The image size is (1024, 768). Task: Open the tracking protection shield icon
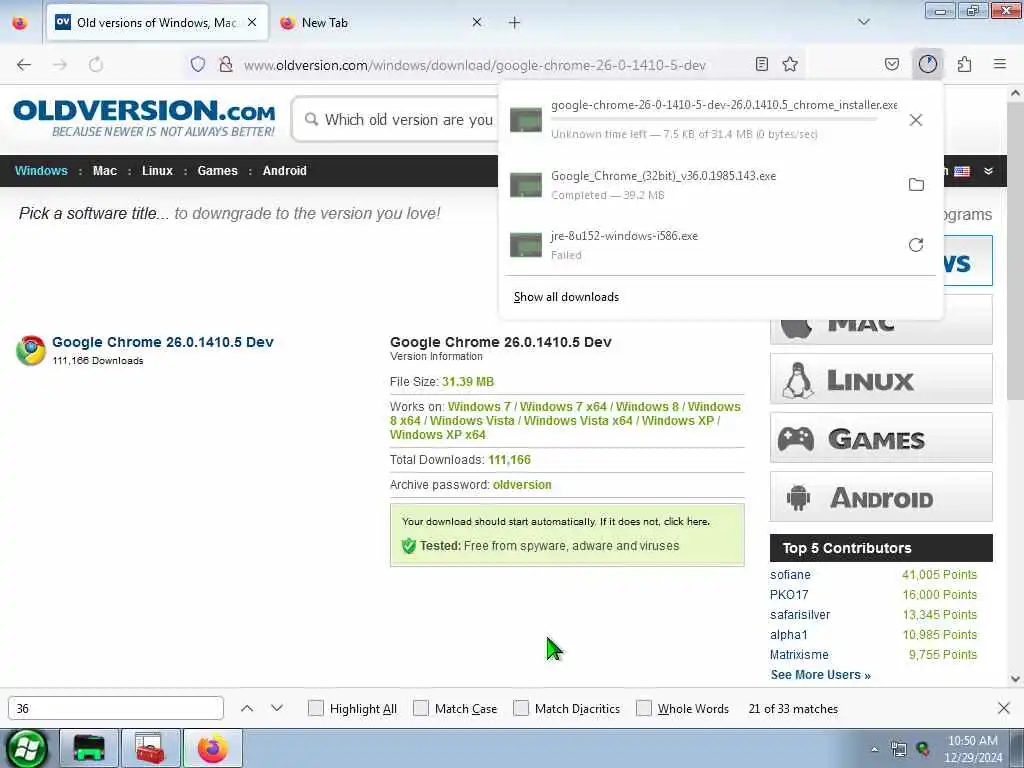tap(198, 64)
